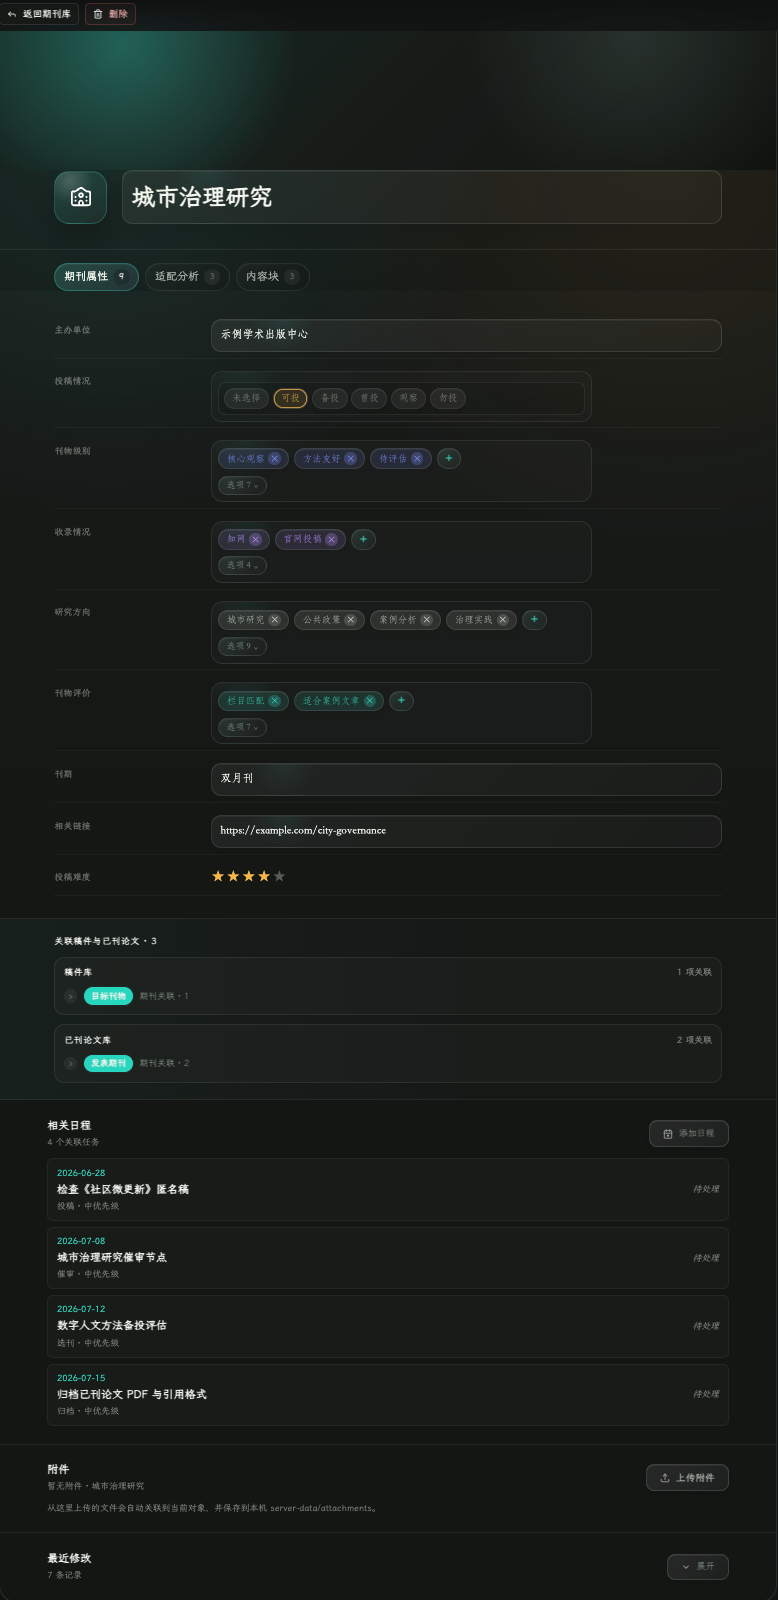
Task: Select the 可投 submission status option
Action: coord(290,398)
